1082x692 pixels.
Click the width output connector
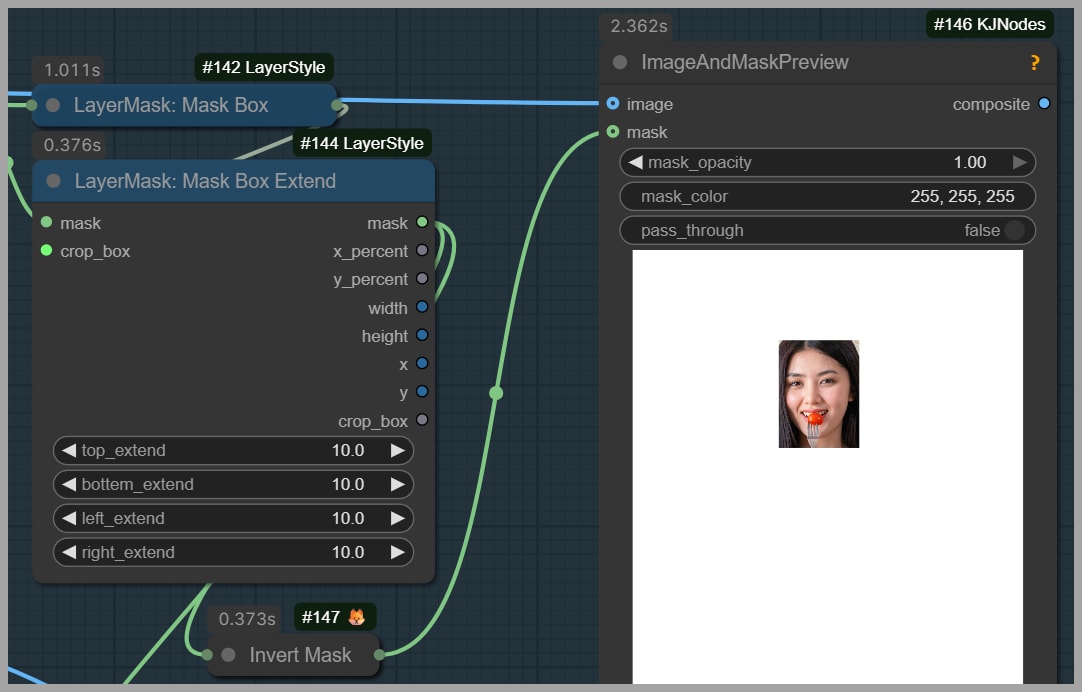(422, 307)
